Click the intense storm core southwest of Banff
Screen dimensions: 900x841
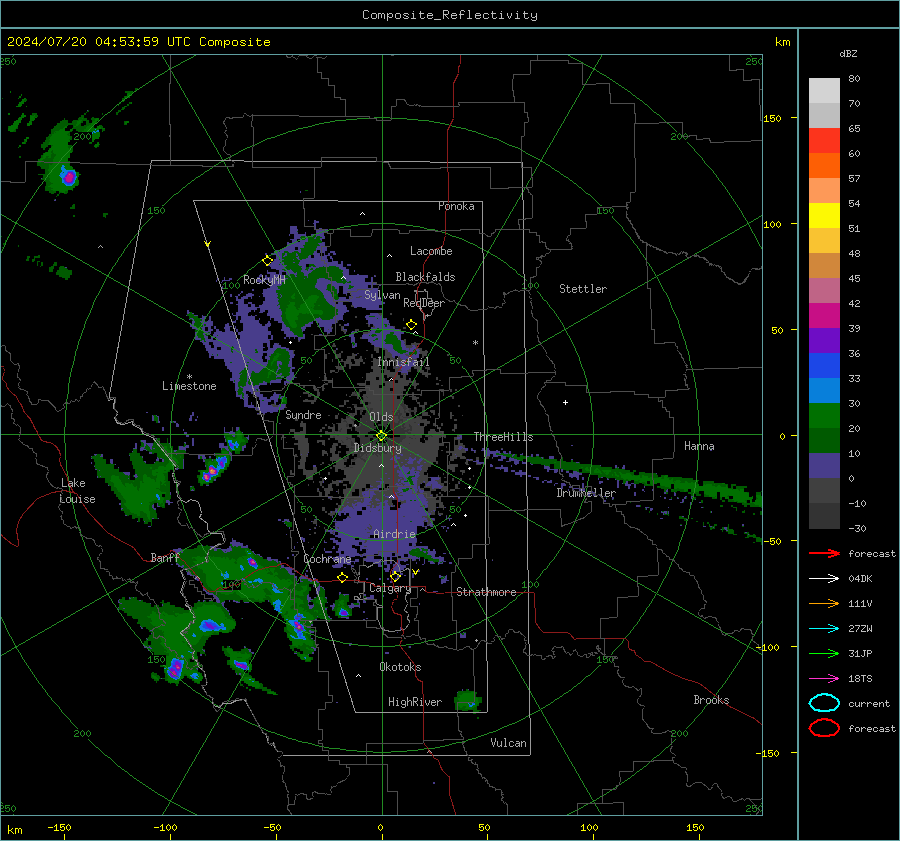pyautogui.click(x=174, y=669)
